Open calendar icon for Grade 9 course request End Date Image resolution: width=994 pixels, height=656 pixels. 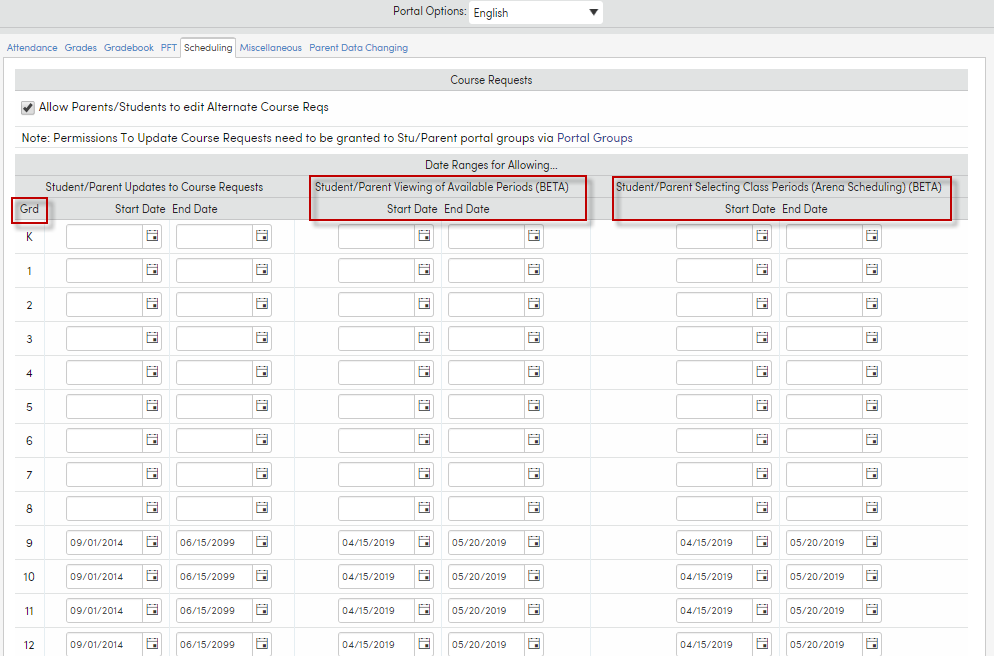point(262,542)
